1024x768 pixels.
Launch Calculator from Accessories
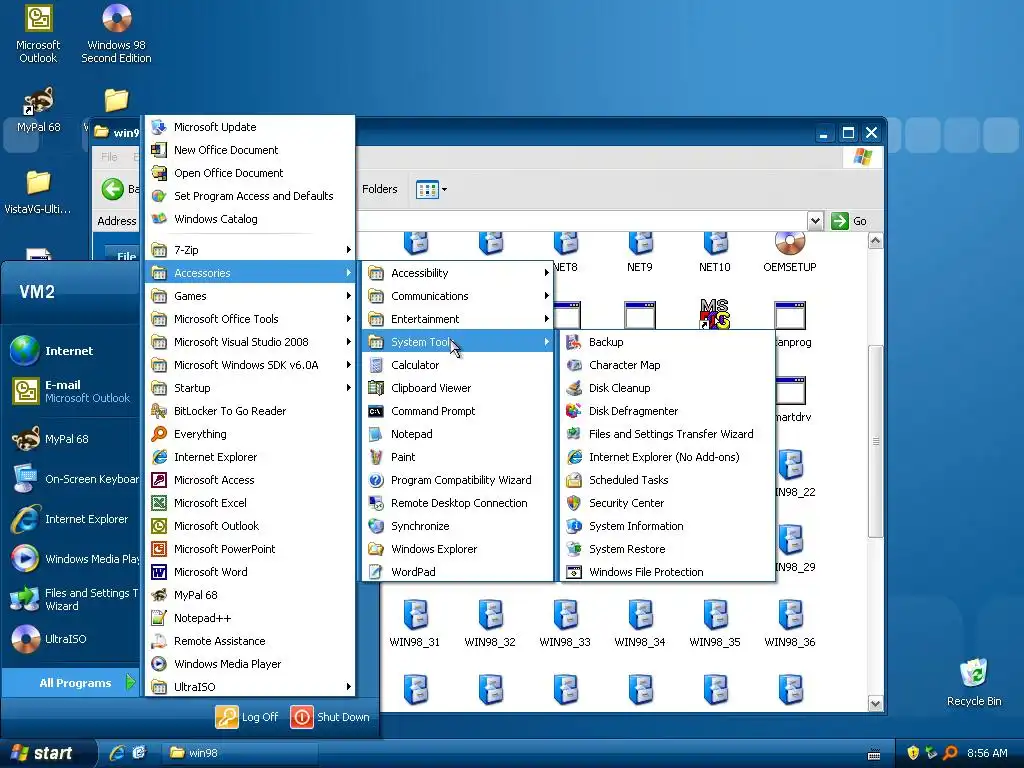(458, 365)
